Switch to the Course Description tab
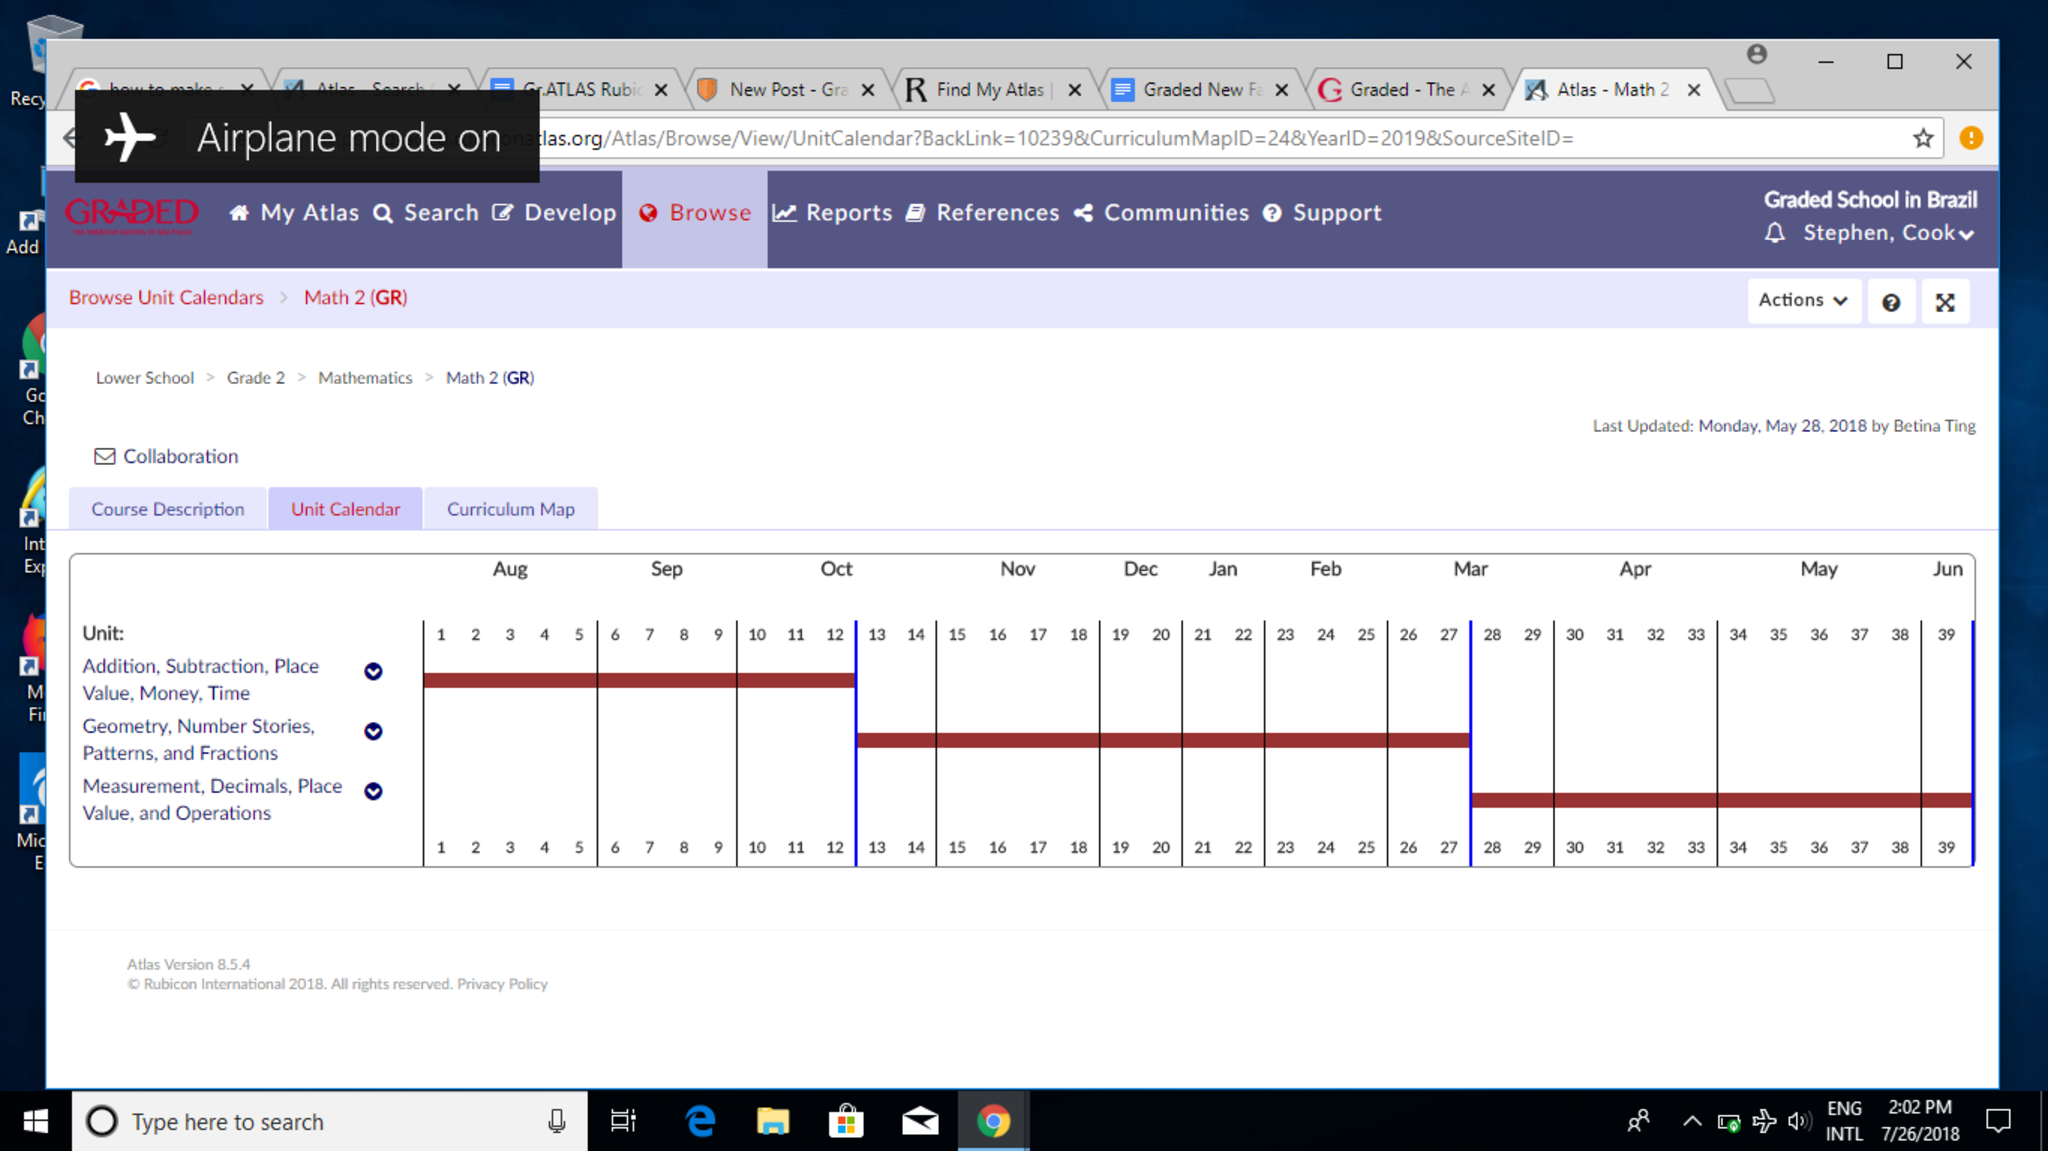The width and height of the screenshot is (2048, 1151). 168,509
